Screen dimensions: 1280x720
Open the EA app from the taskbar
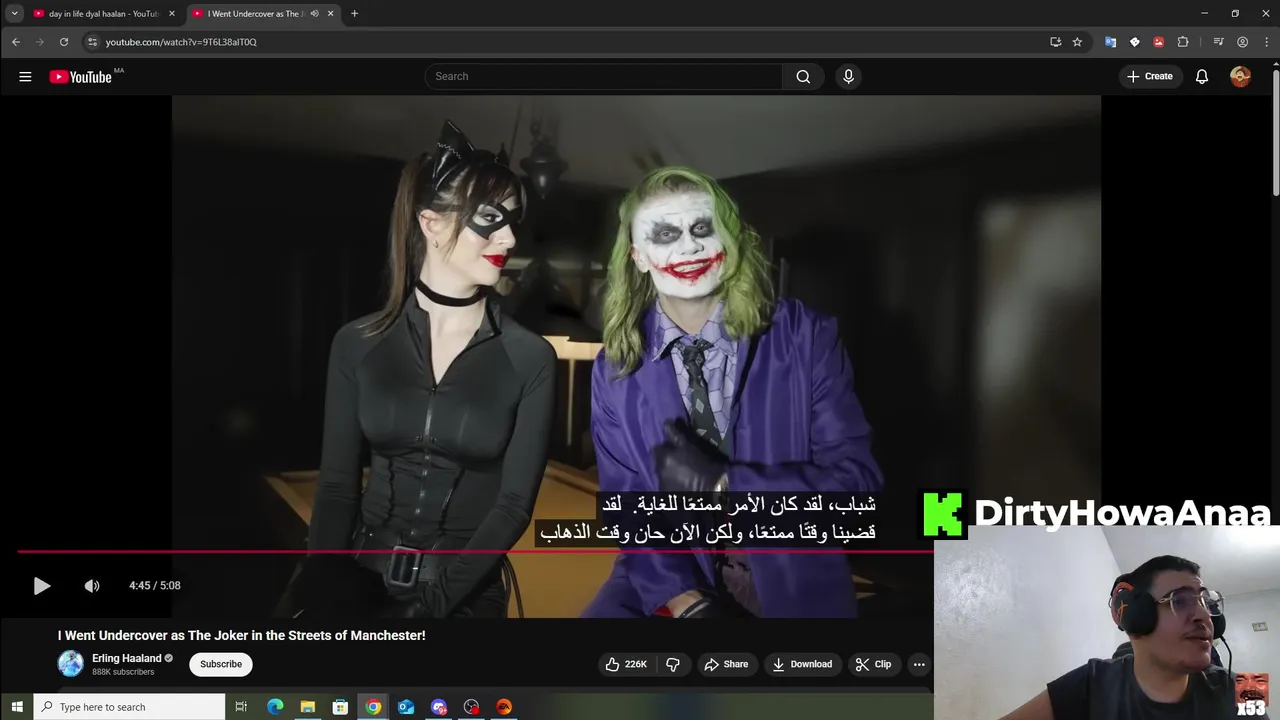click(504, 707)
